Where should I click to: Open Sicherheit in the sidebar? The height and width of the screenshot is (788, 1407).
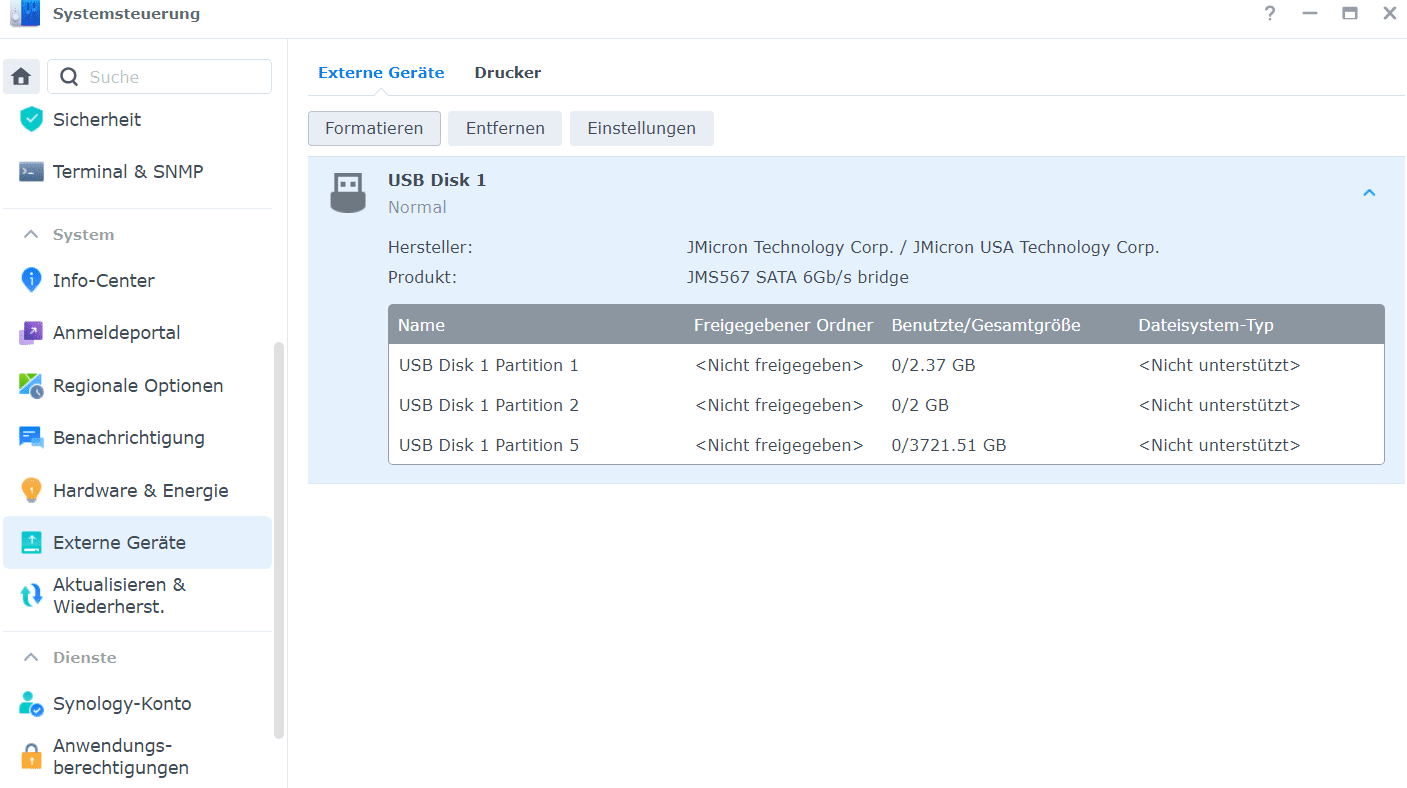(x=137, y=119)
